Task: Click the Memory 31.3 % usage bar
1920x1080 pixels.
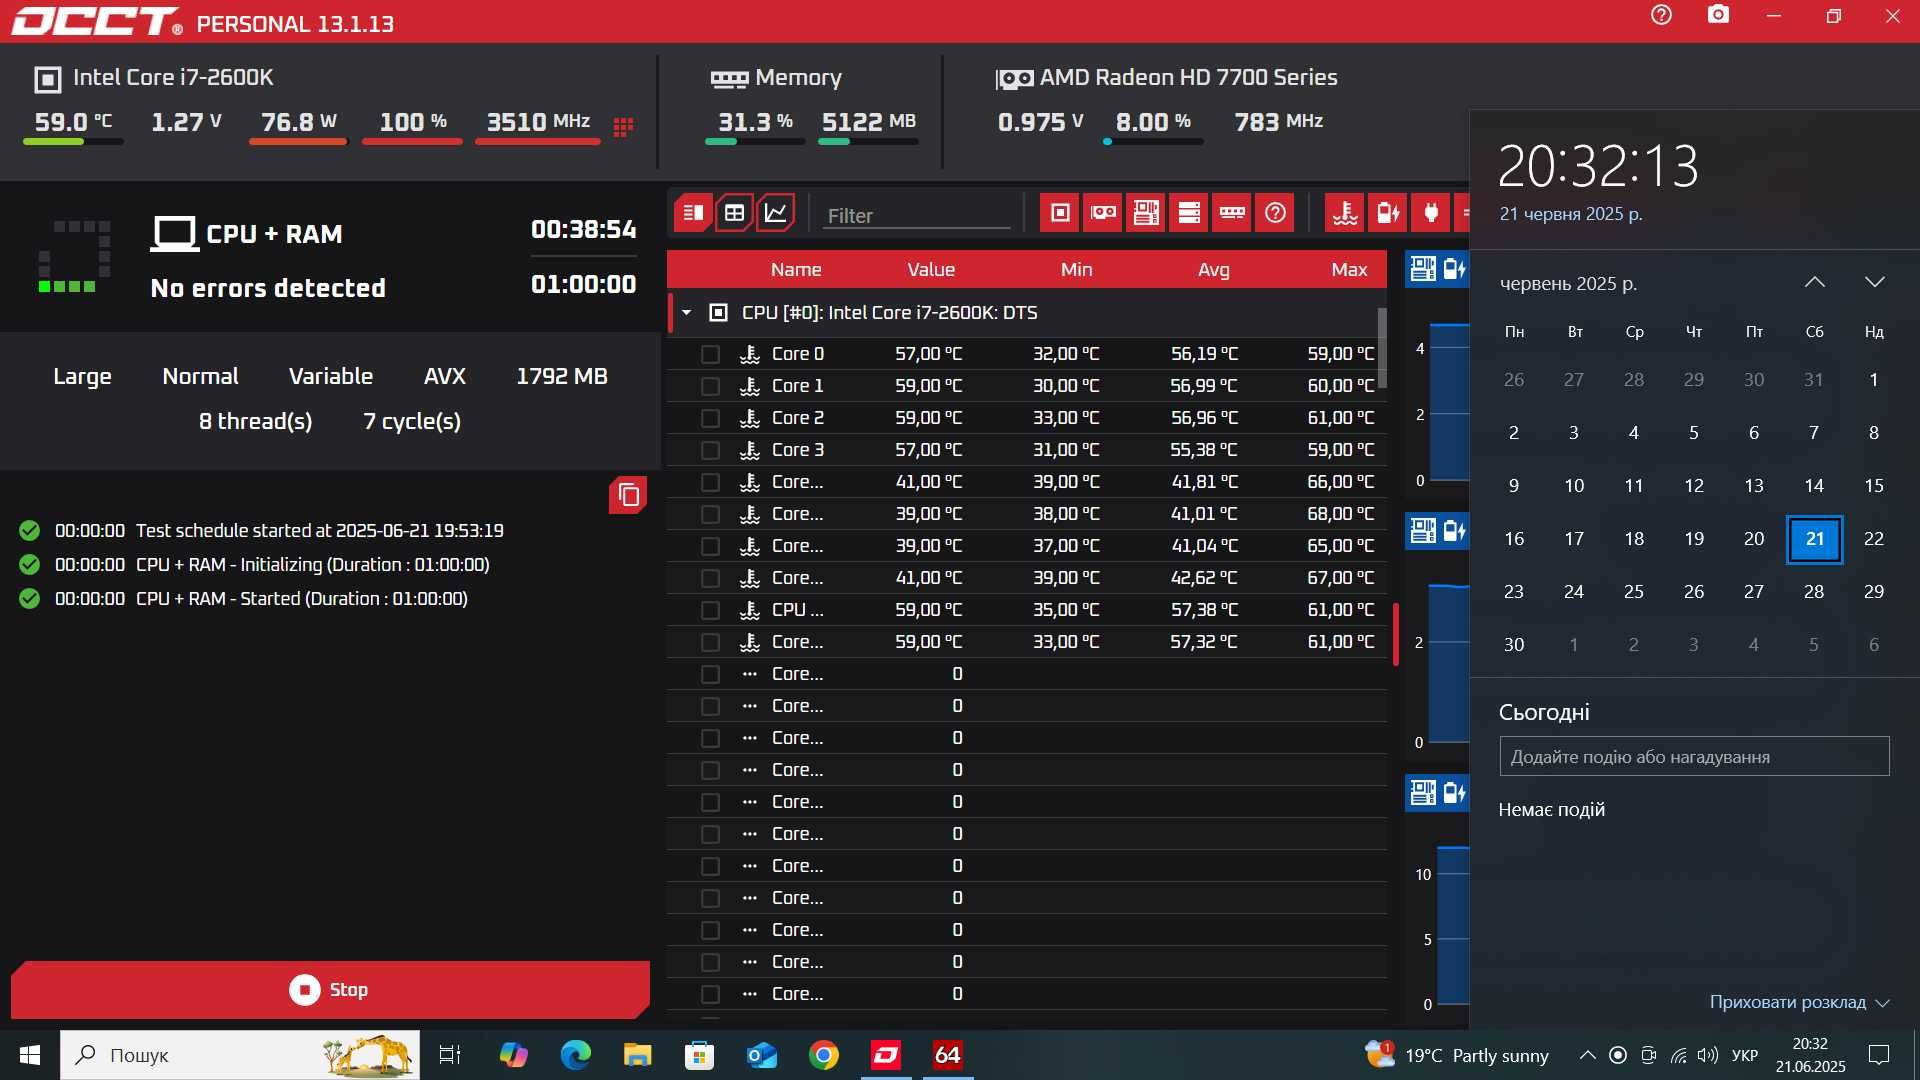Action: [x=755, y=142]
